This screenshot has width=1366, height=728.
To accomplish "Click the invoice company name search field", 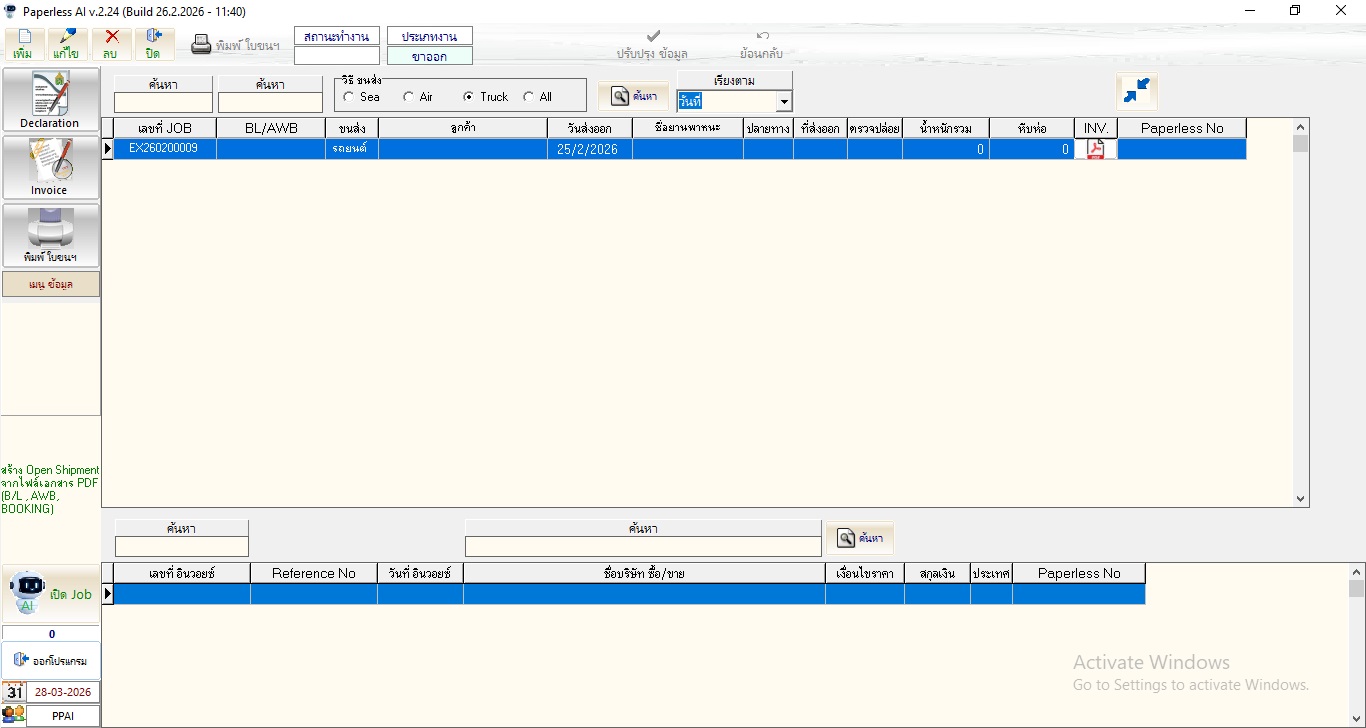I will coord(642,547).
